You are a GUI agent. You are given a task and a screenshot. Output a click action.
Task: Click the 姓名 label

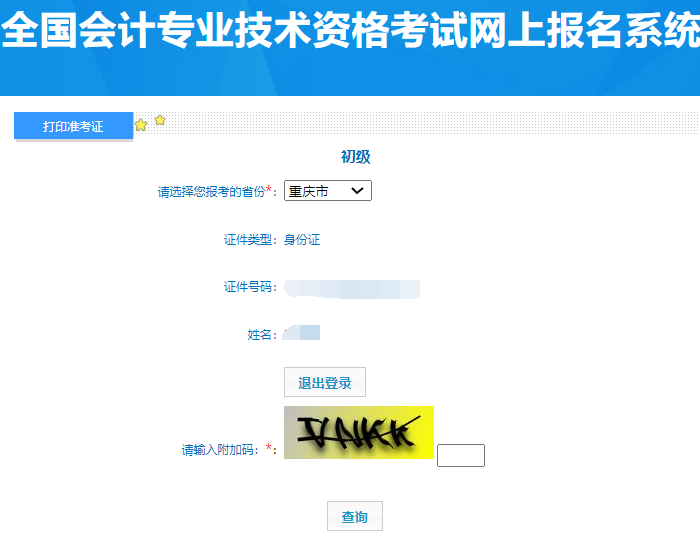pyautogui.click(x=259, y=334)
